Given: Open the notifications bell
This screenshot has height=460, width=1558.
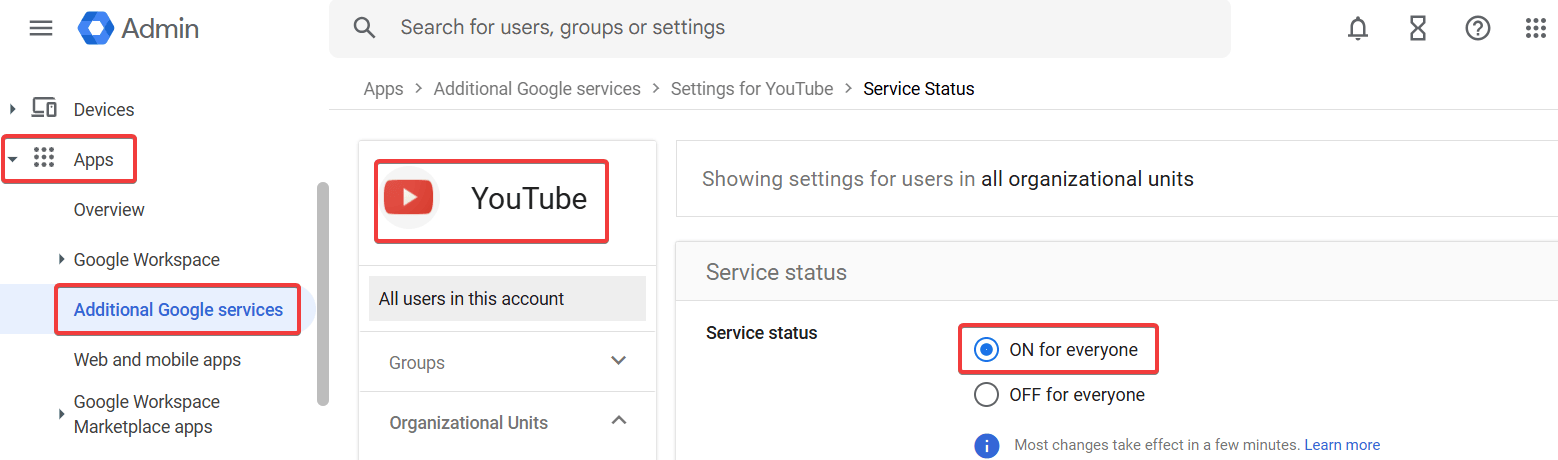Looking at the screenshot, I should coord(1358,29).
